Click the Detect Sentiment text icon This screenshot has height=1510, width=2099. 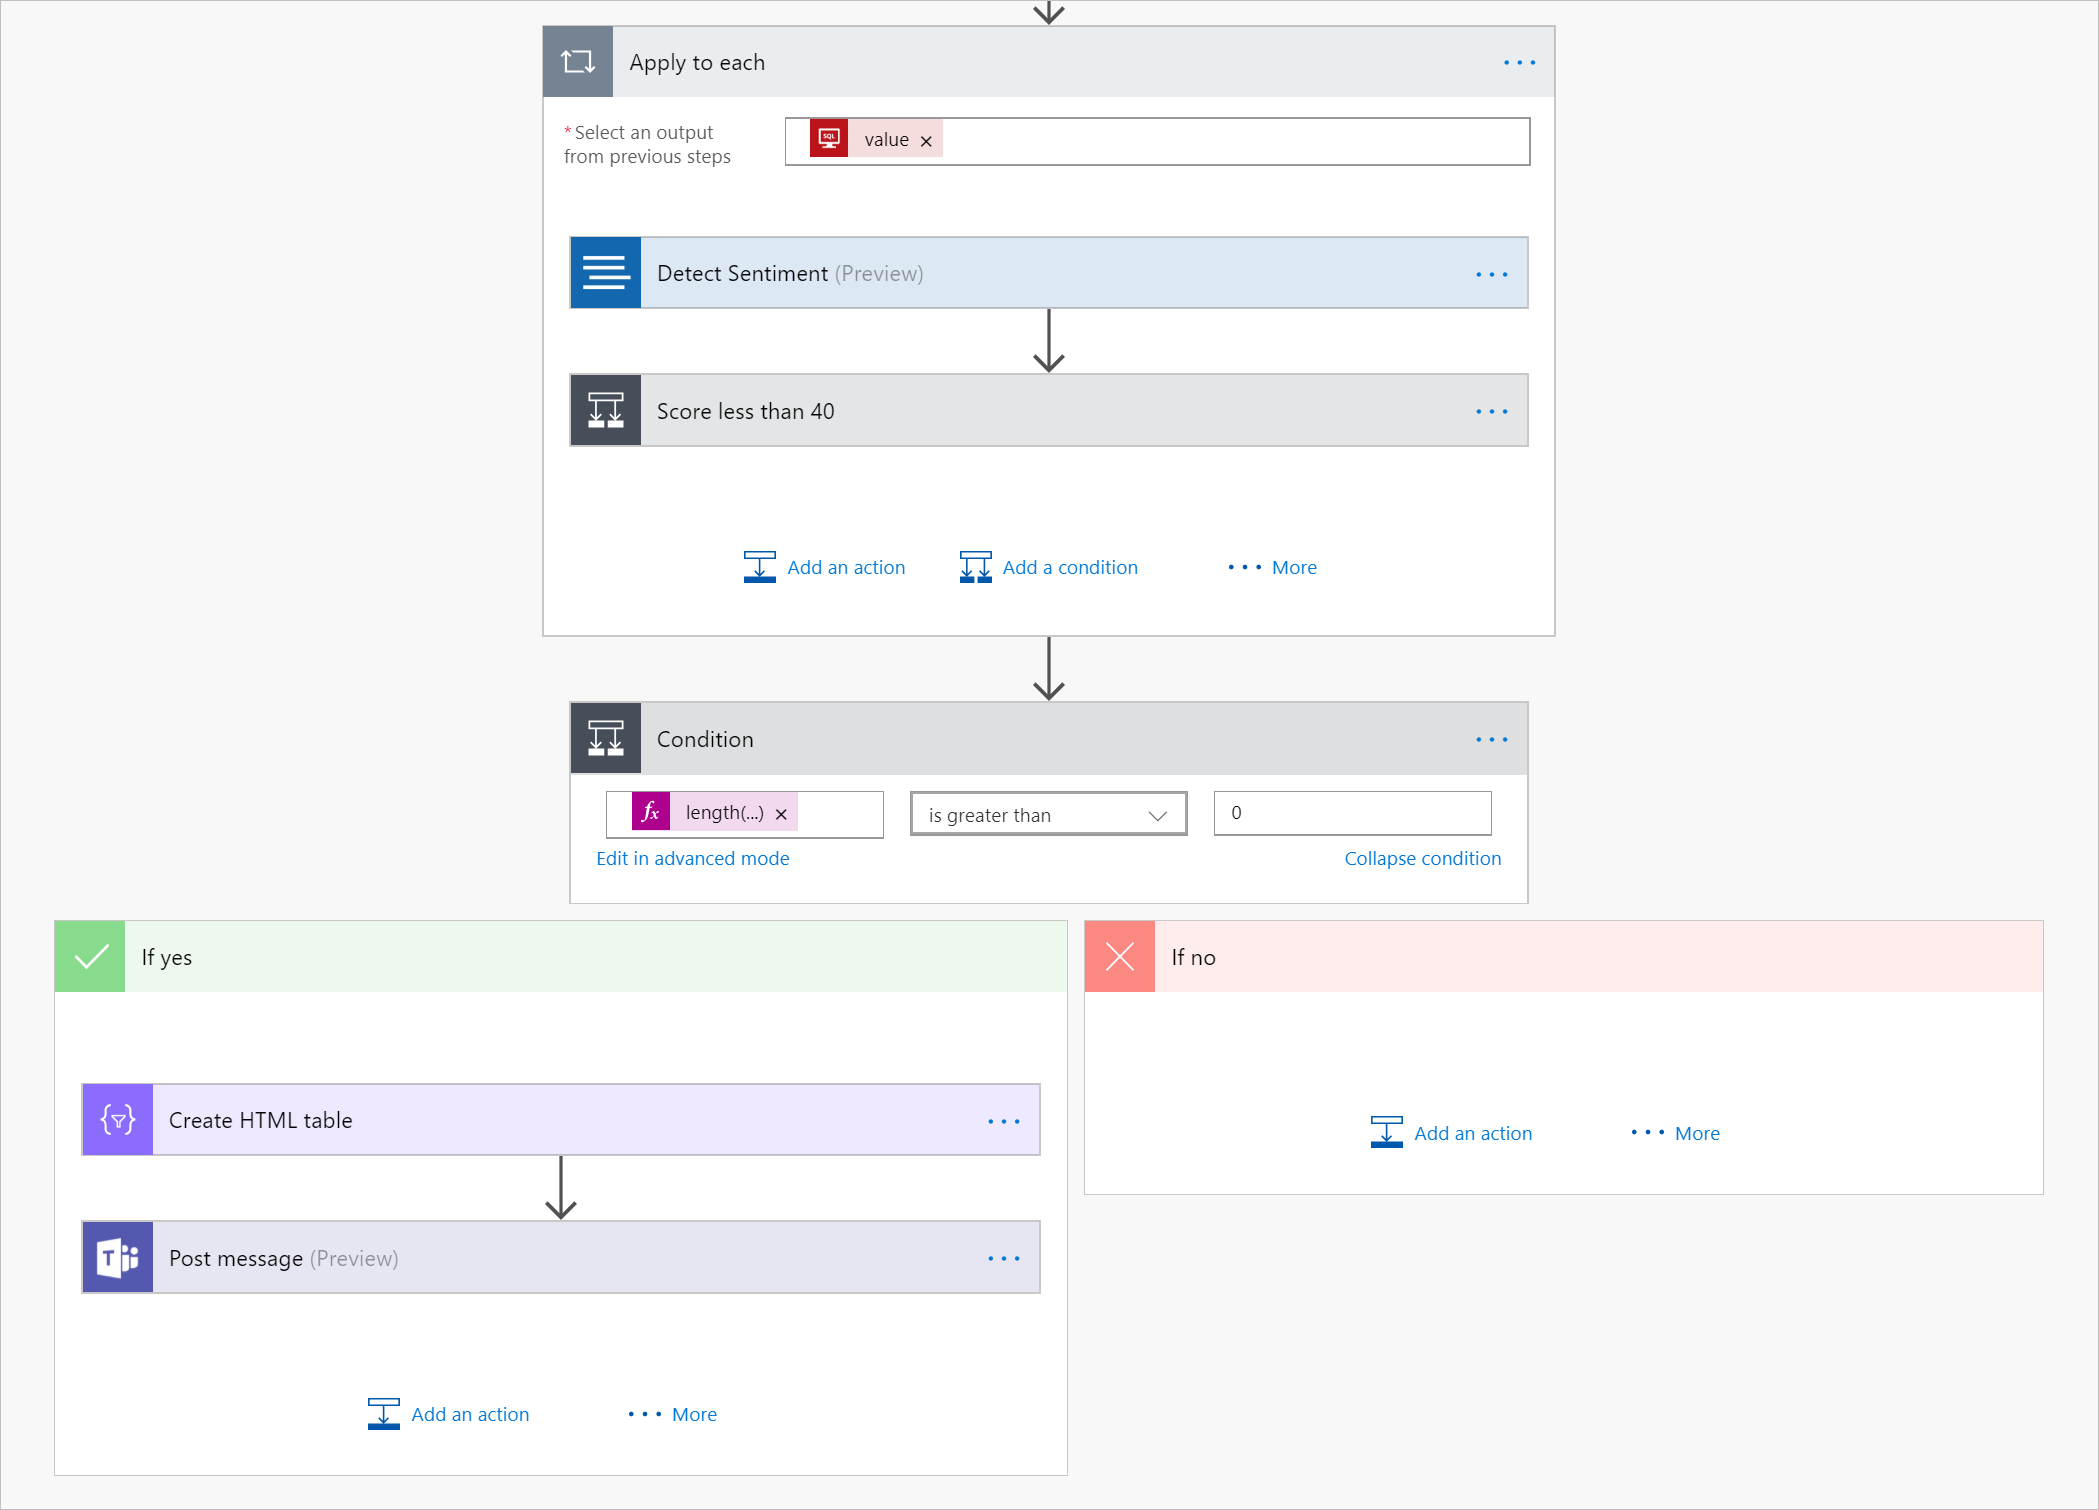click(x=605, y=273)
